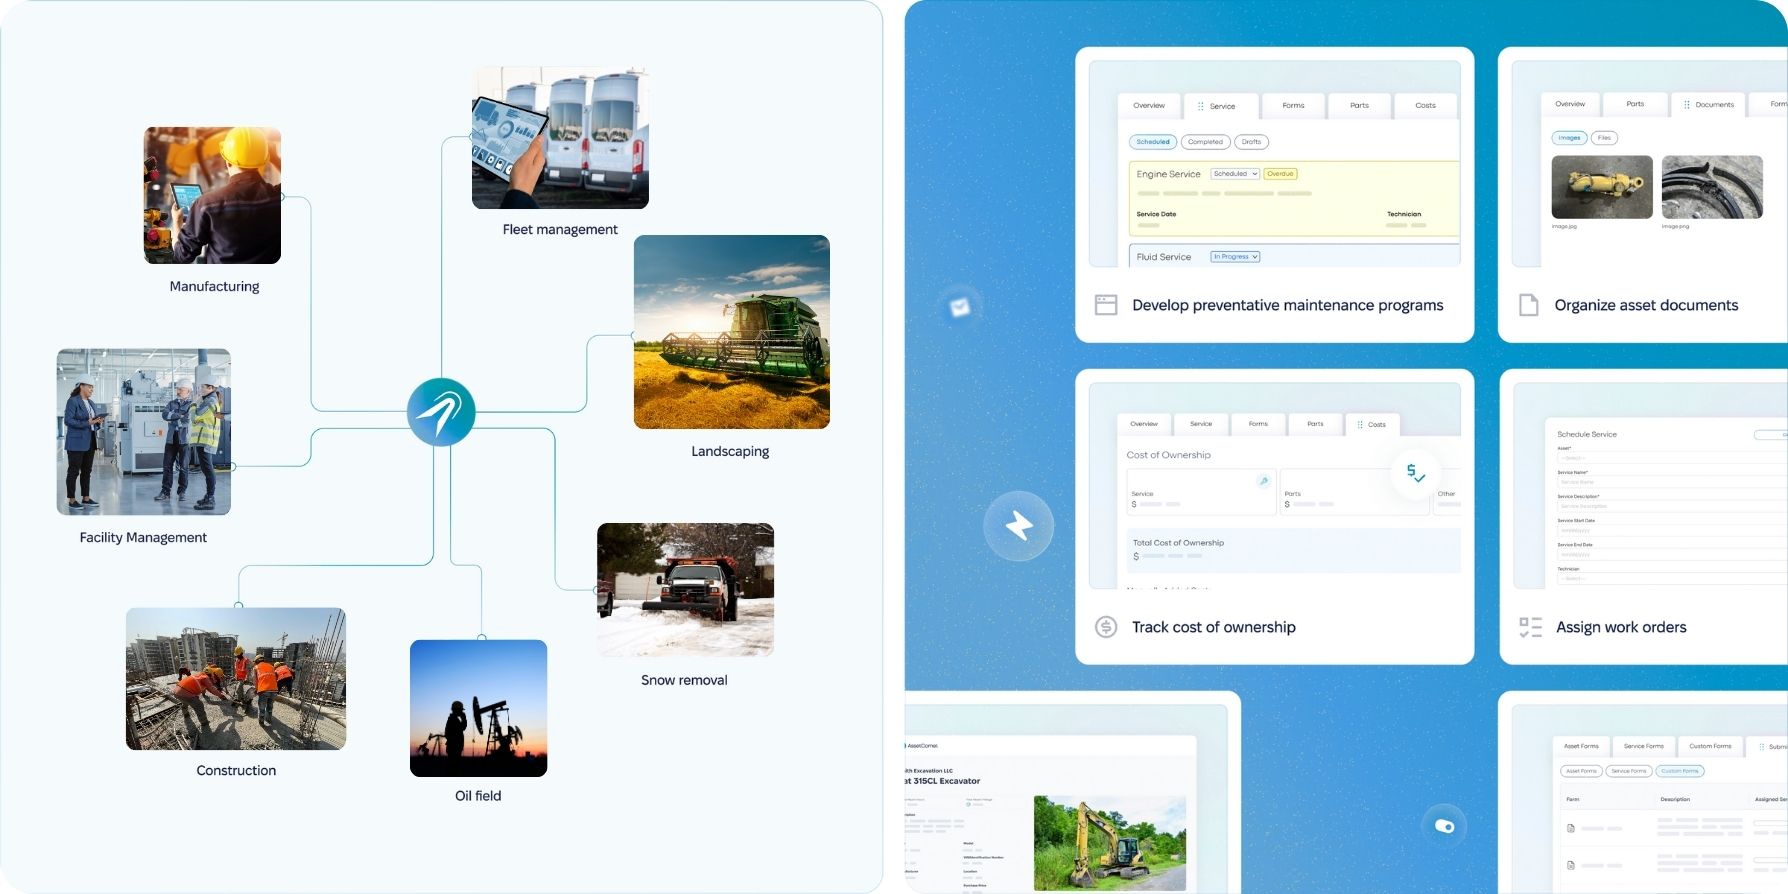Screen dimensions: 1788x894
Task: Click the first form file icon in the forms table
Action: pos(1571,828)
